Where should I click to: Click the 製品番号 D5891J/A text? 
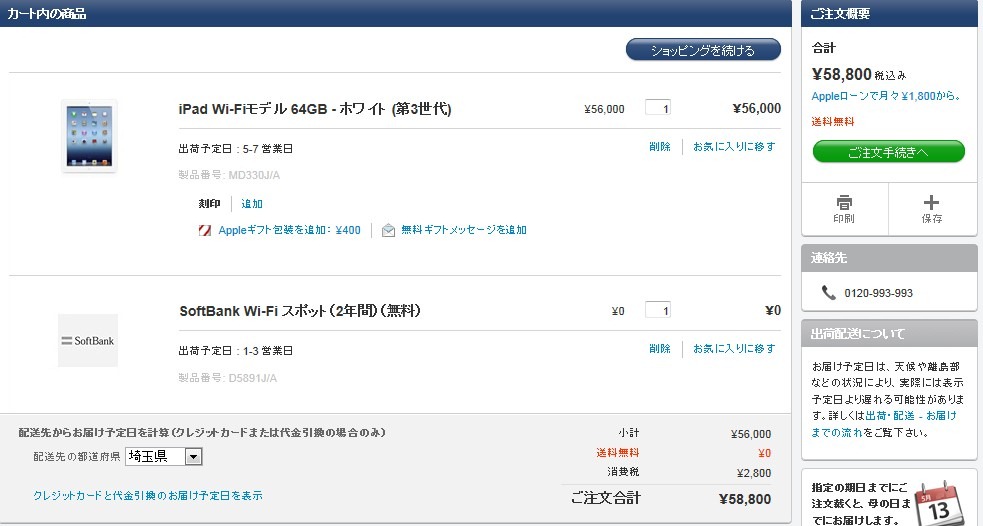tap(228, 377)
